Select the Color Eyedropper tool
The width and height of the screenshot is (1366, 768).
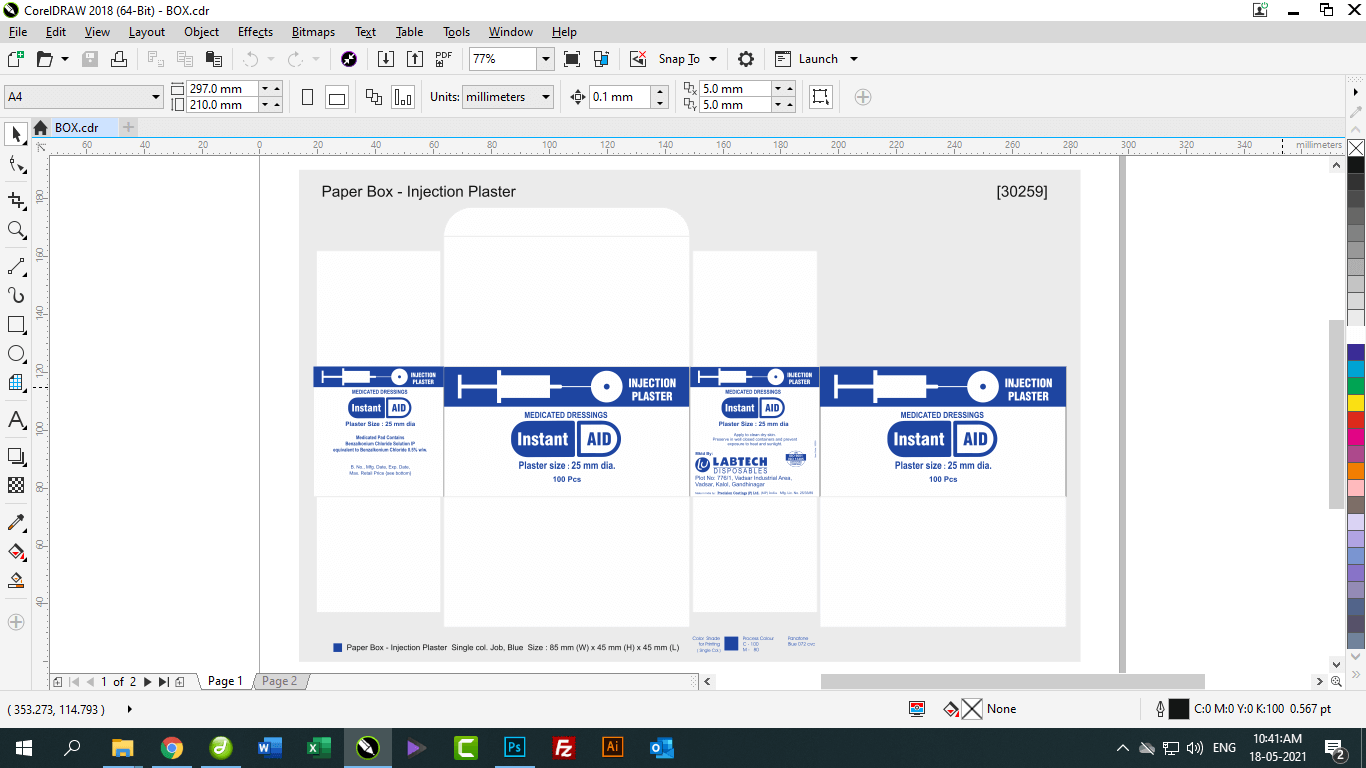click(16, 522)
